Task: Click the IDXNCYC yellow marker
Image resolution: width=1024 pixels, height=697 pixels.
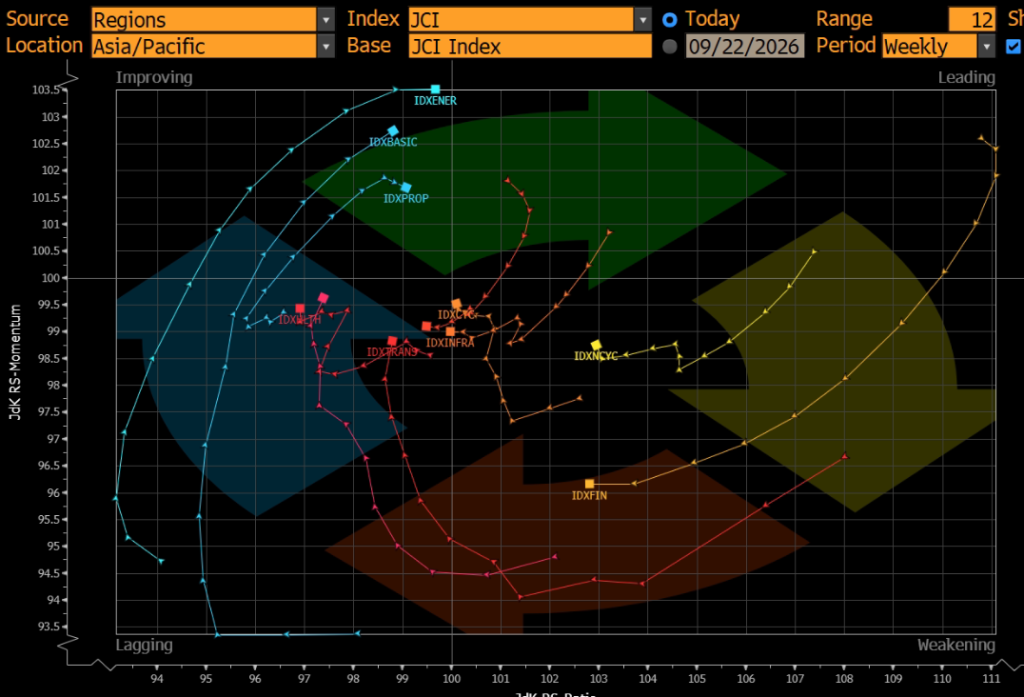Action: tap(596, 345)
